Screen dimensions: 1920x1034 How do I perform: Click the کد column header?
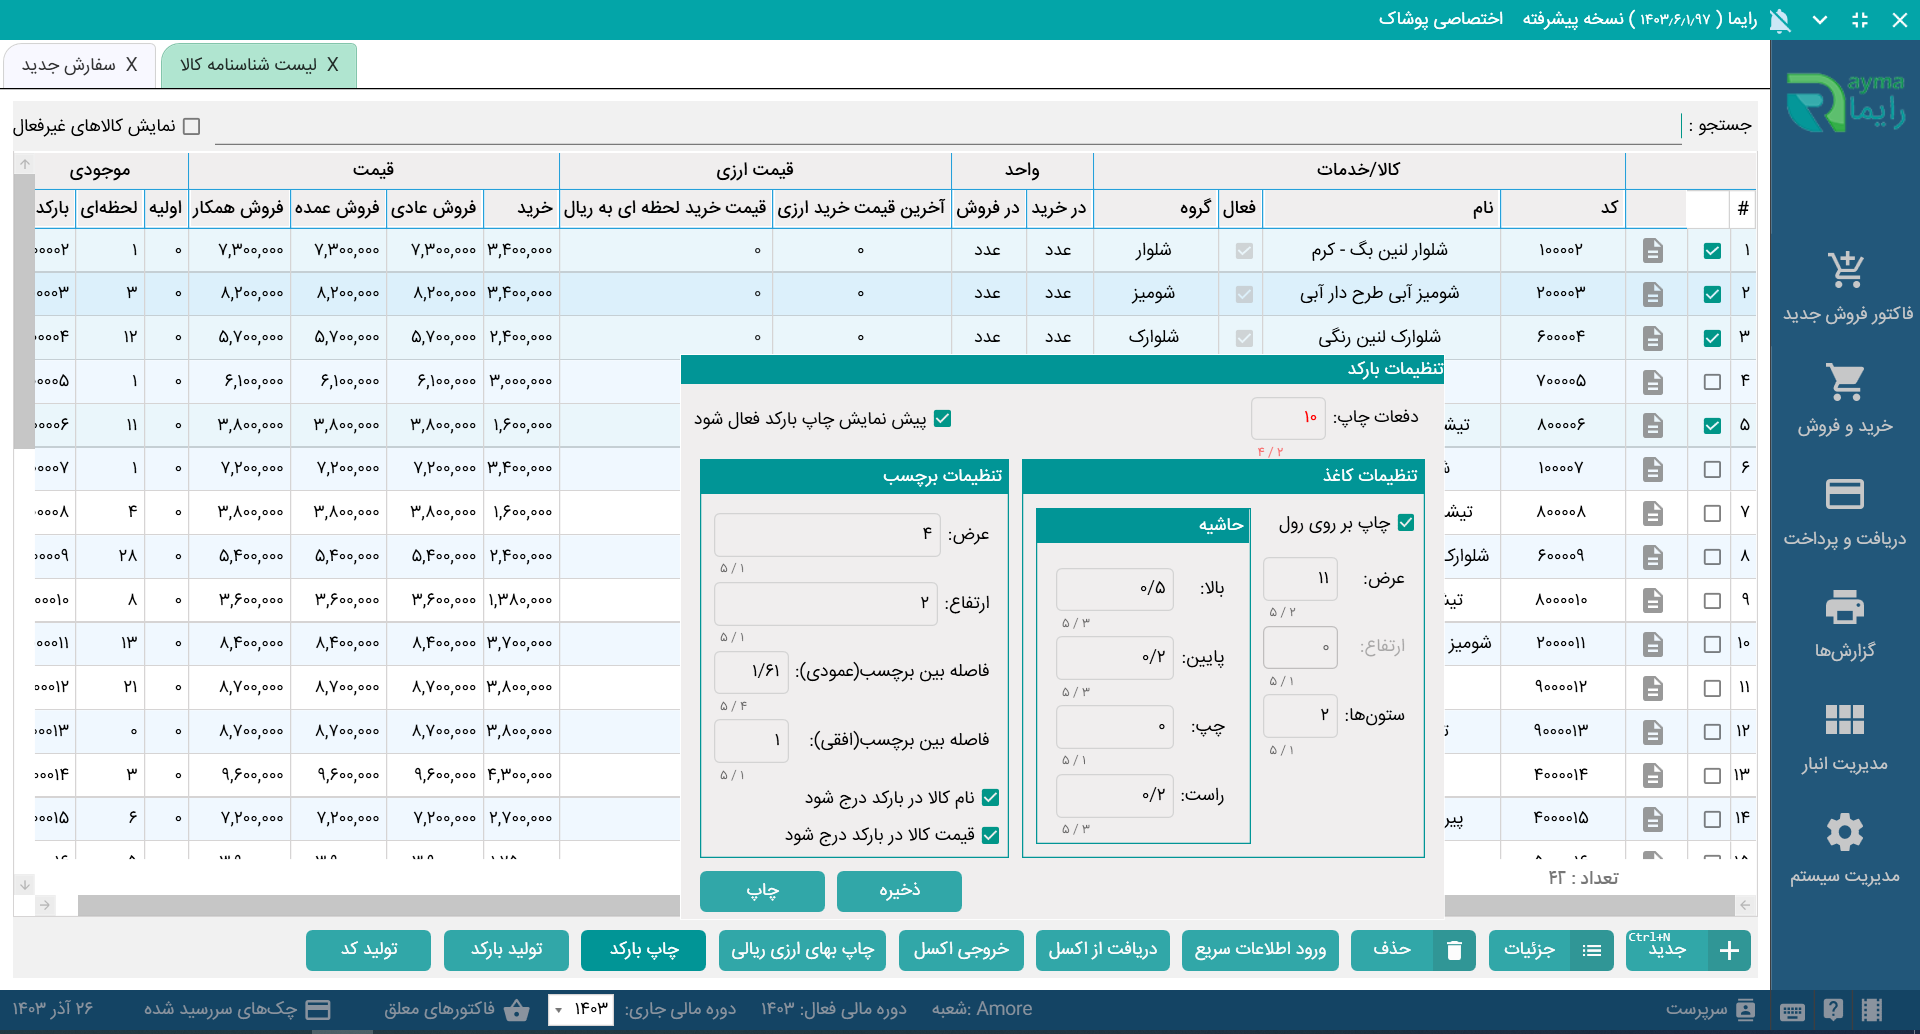click(1562, 208)
